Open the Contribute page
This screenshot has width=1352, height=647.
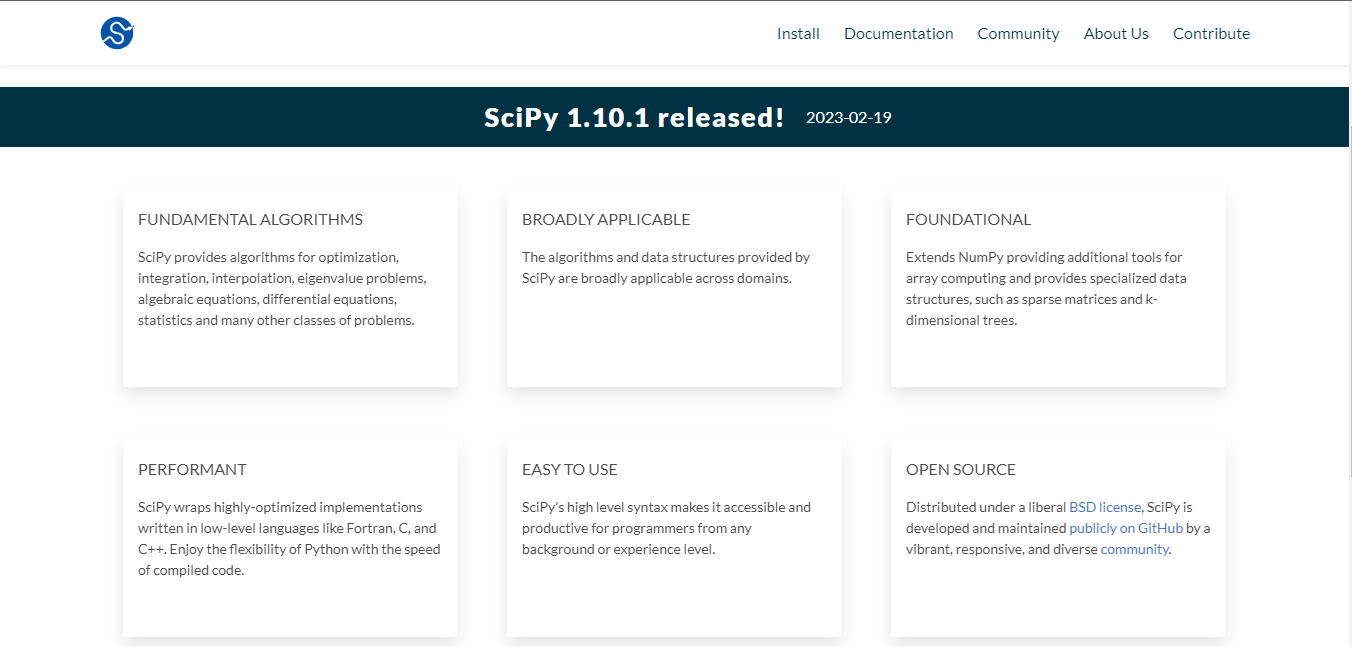(1211, 34)
